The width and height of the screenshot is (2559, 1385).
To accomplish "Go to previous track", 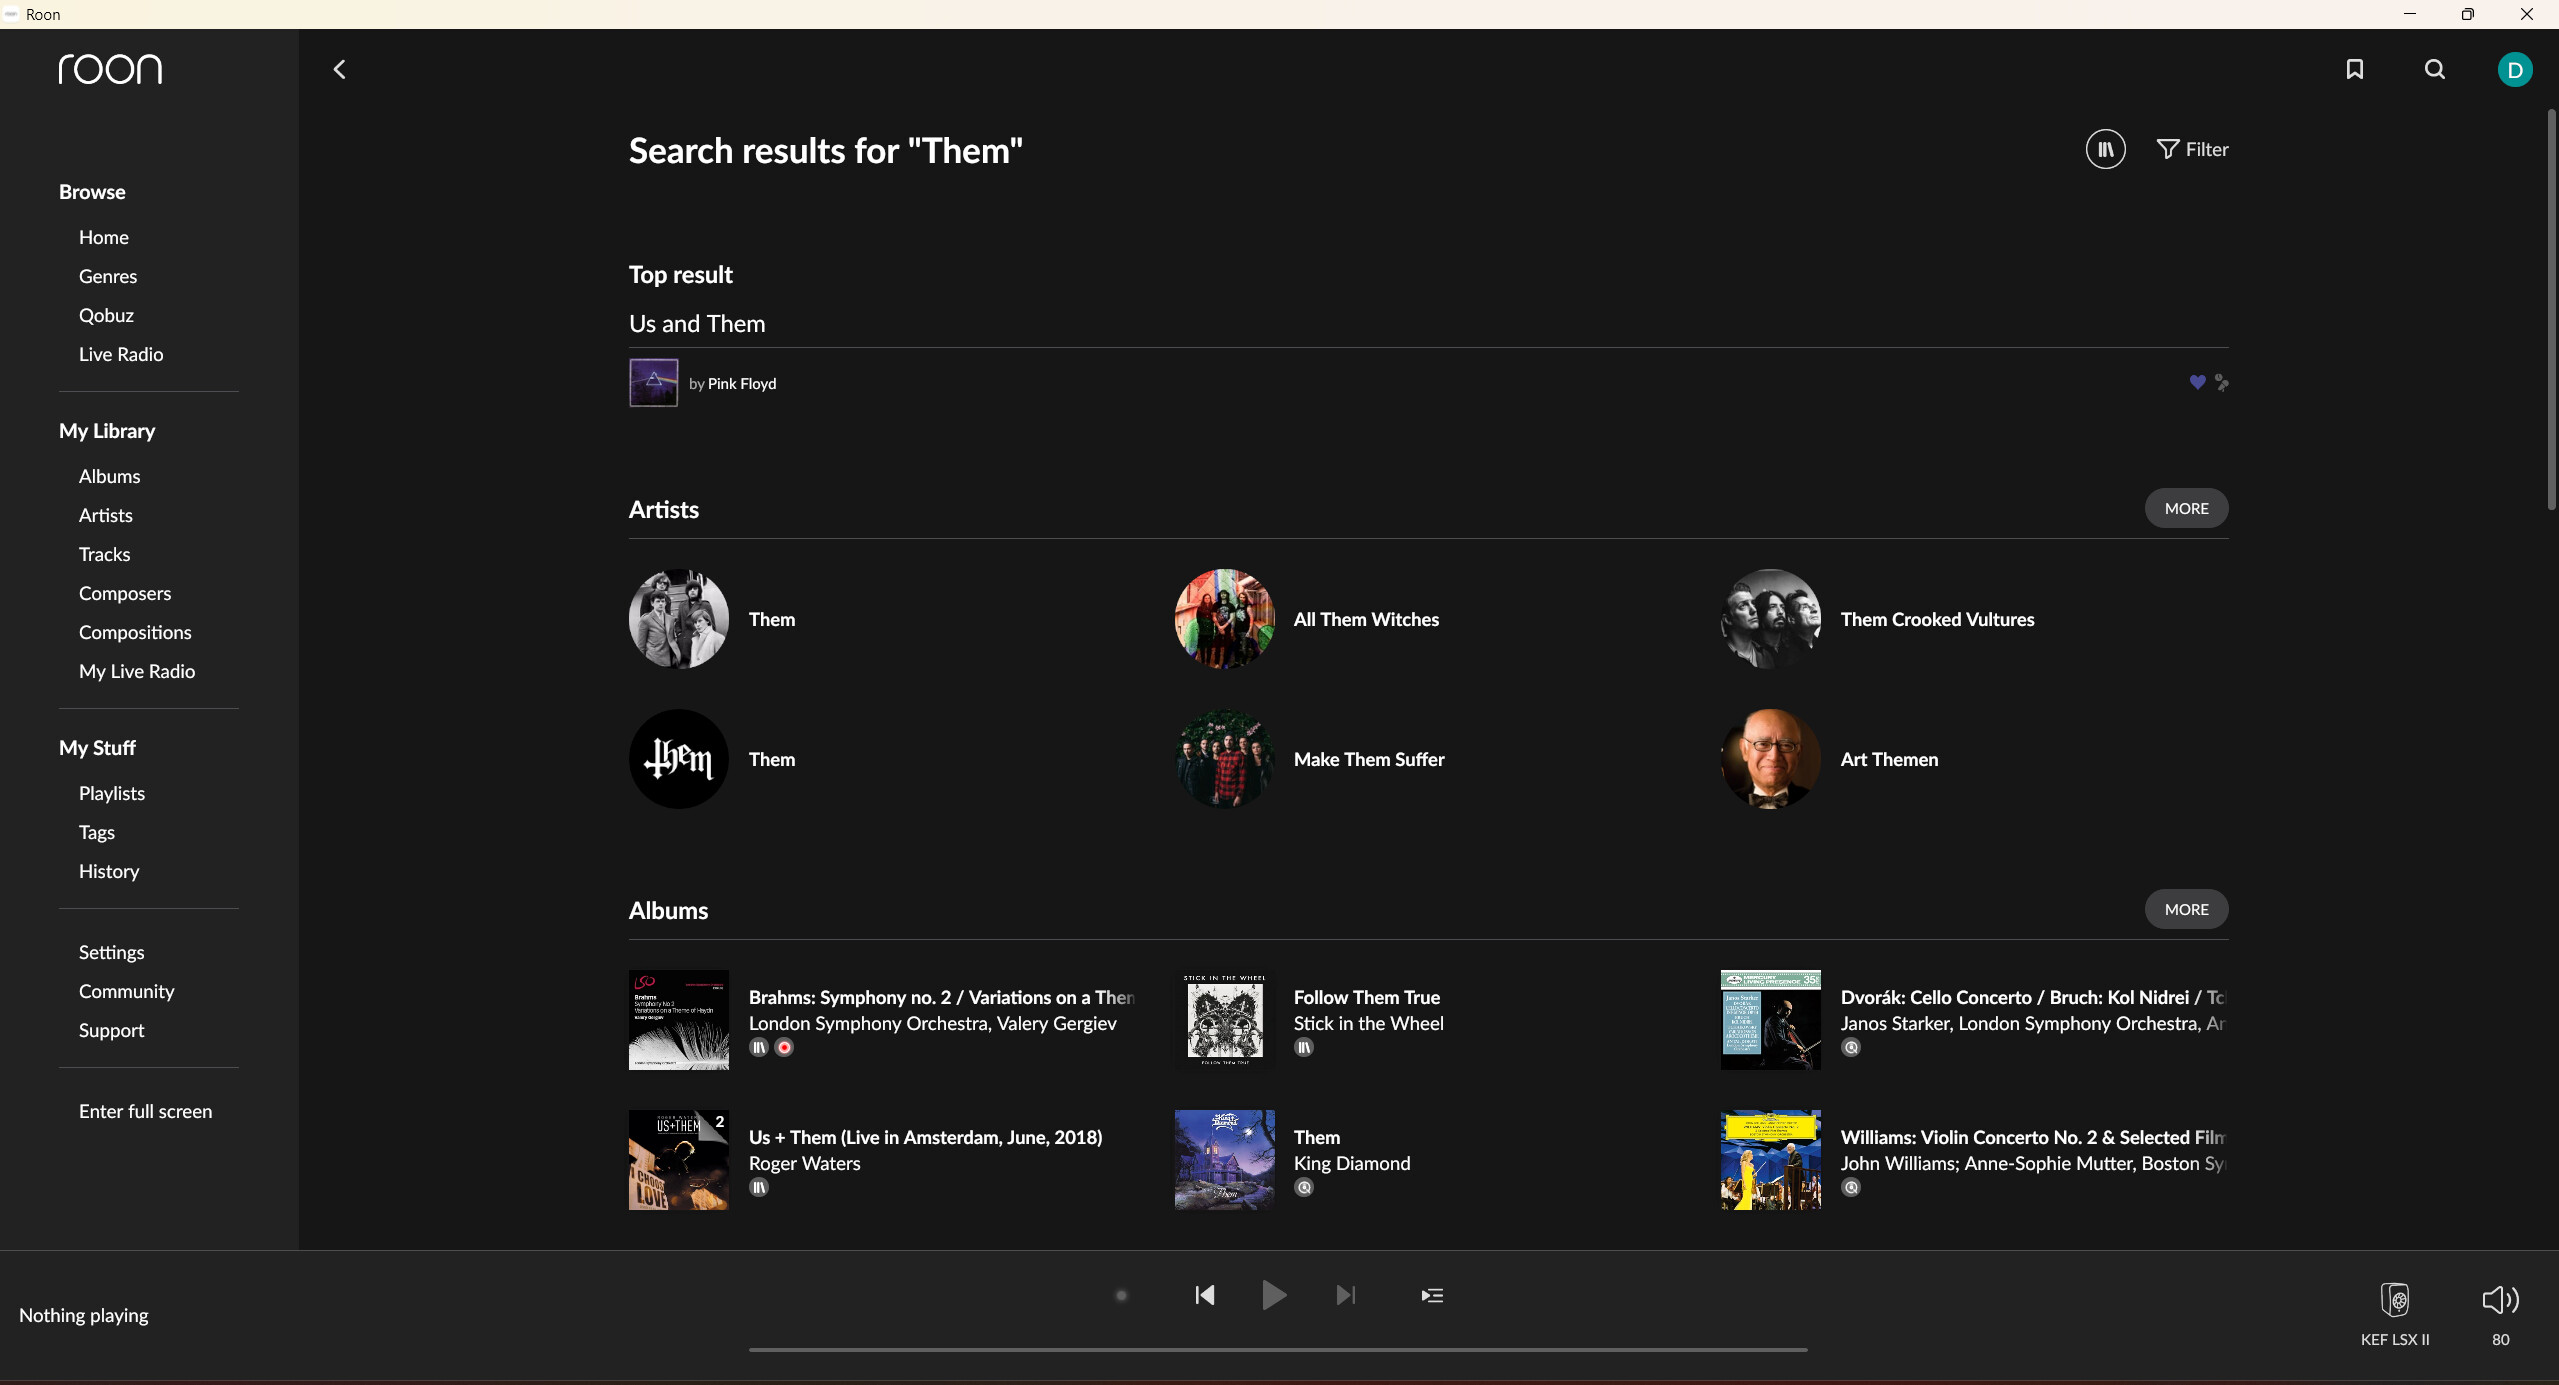I will click(x=1204, y=1295).
